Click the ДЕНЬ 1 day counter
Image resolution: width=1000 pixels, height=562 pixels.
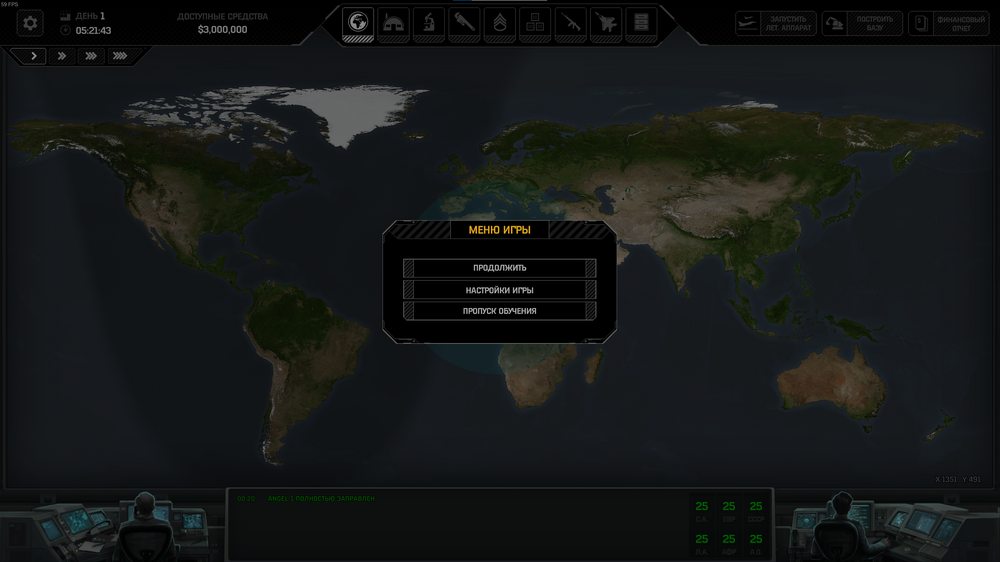[x=91, y=16]
